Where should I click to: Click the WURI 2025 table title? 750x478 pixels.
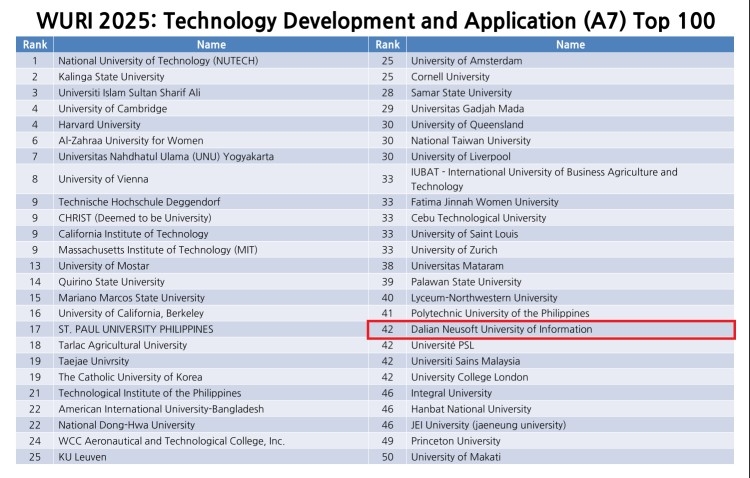click(x=375, y=20)
